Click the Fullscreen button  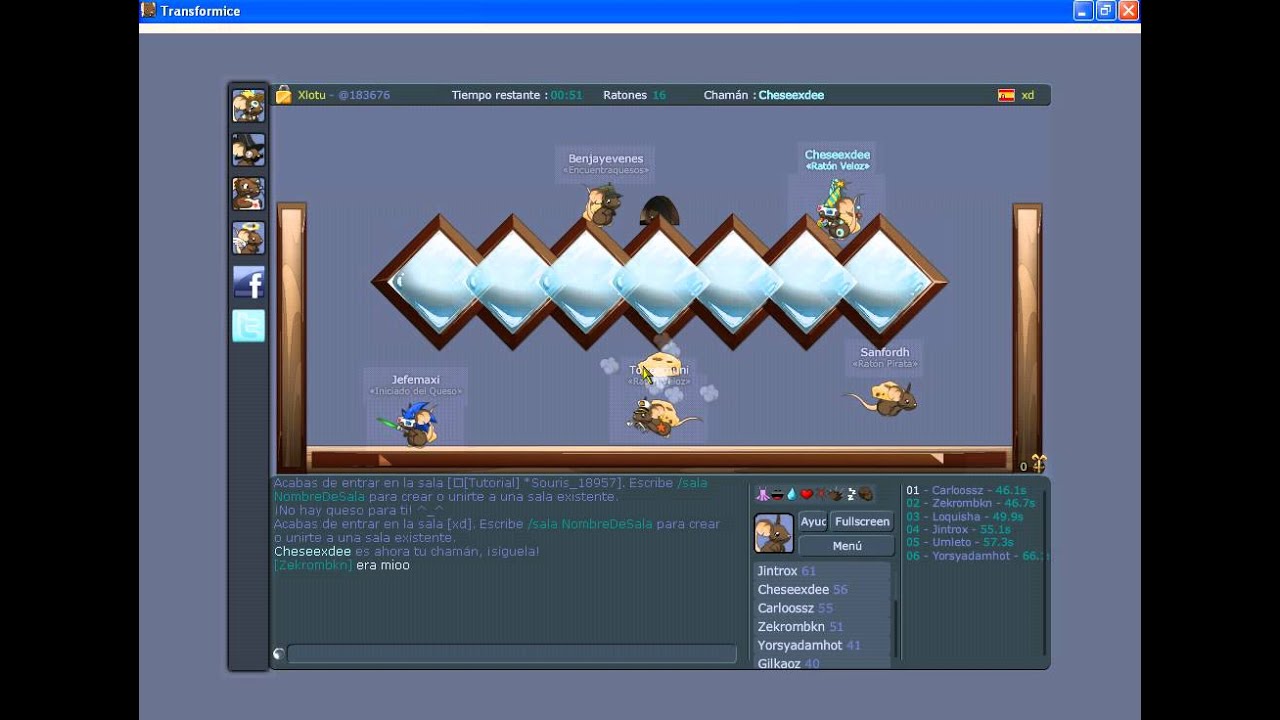862,521
